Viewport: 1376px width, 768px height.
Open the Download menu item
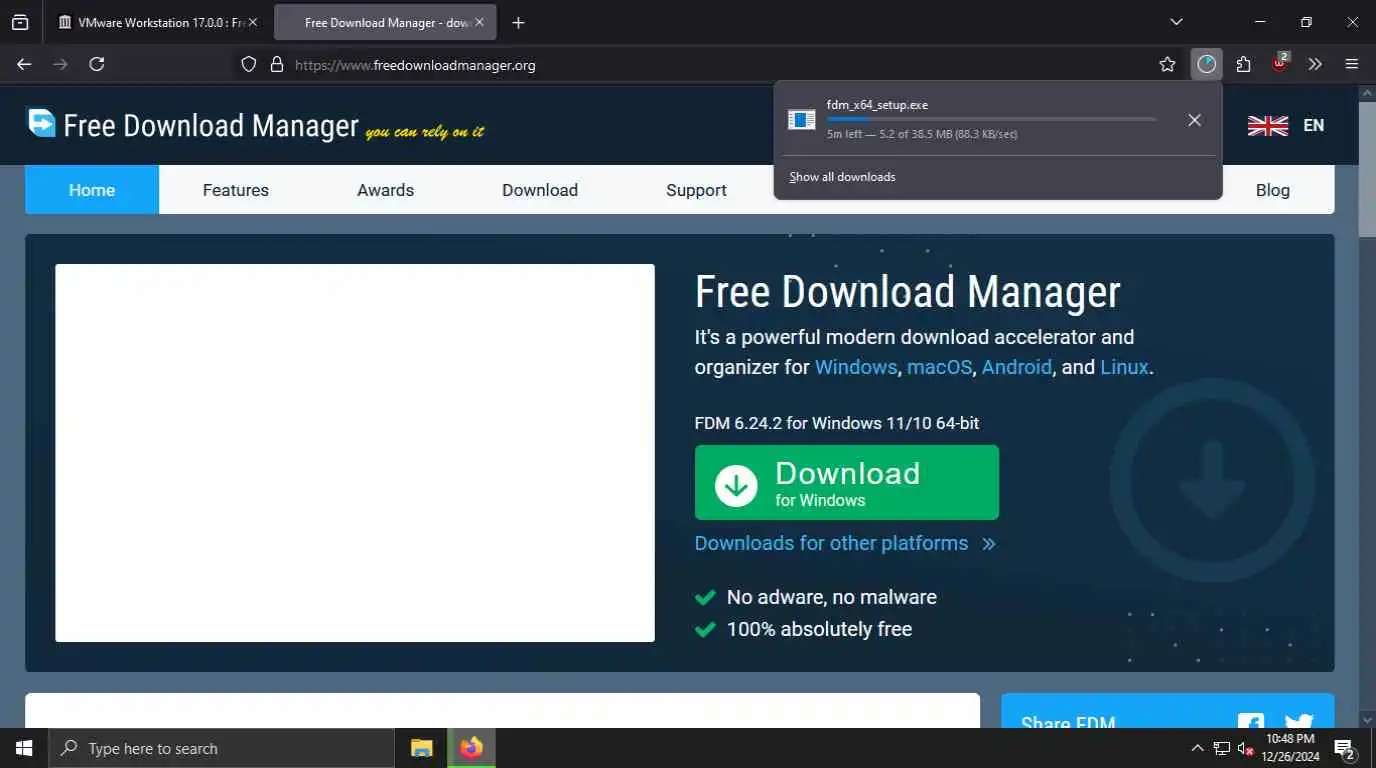(540, 190)
